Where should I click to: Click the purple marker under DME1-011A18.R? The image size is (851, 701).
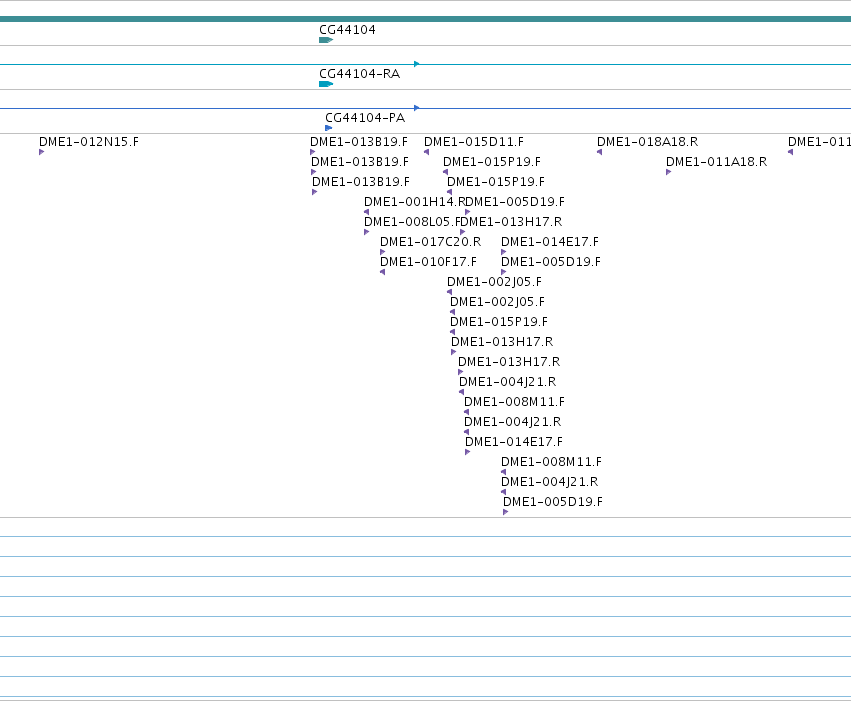point(669,172)
